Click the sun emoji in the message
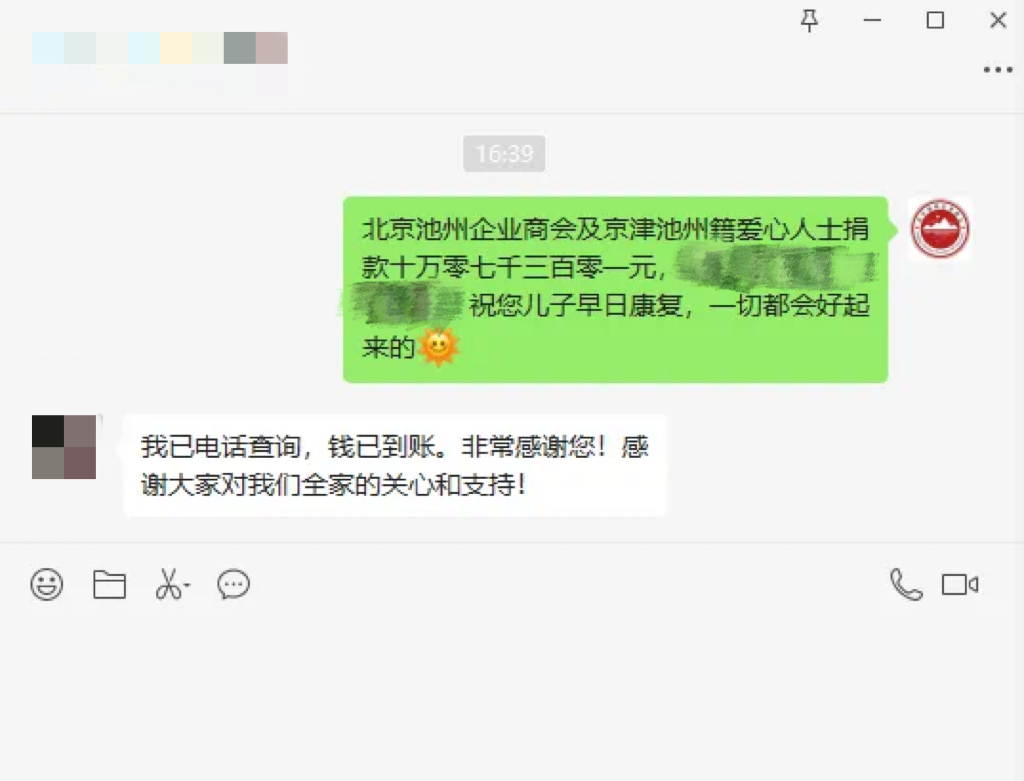This screenshot has width=1024, height=781. coord(438,347)
